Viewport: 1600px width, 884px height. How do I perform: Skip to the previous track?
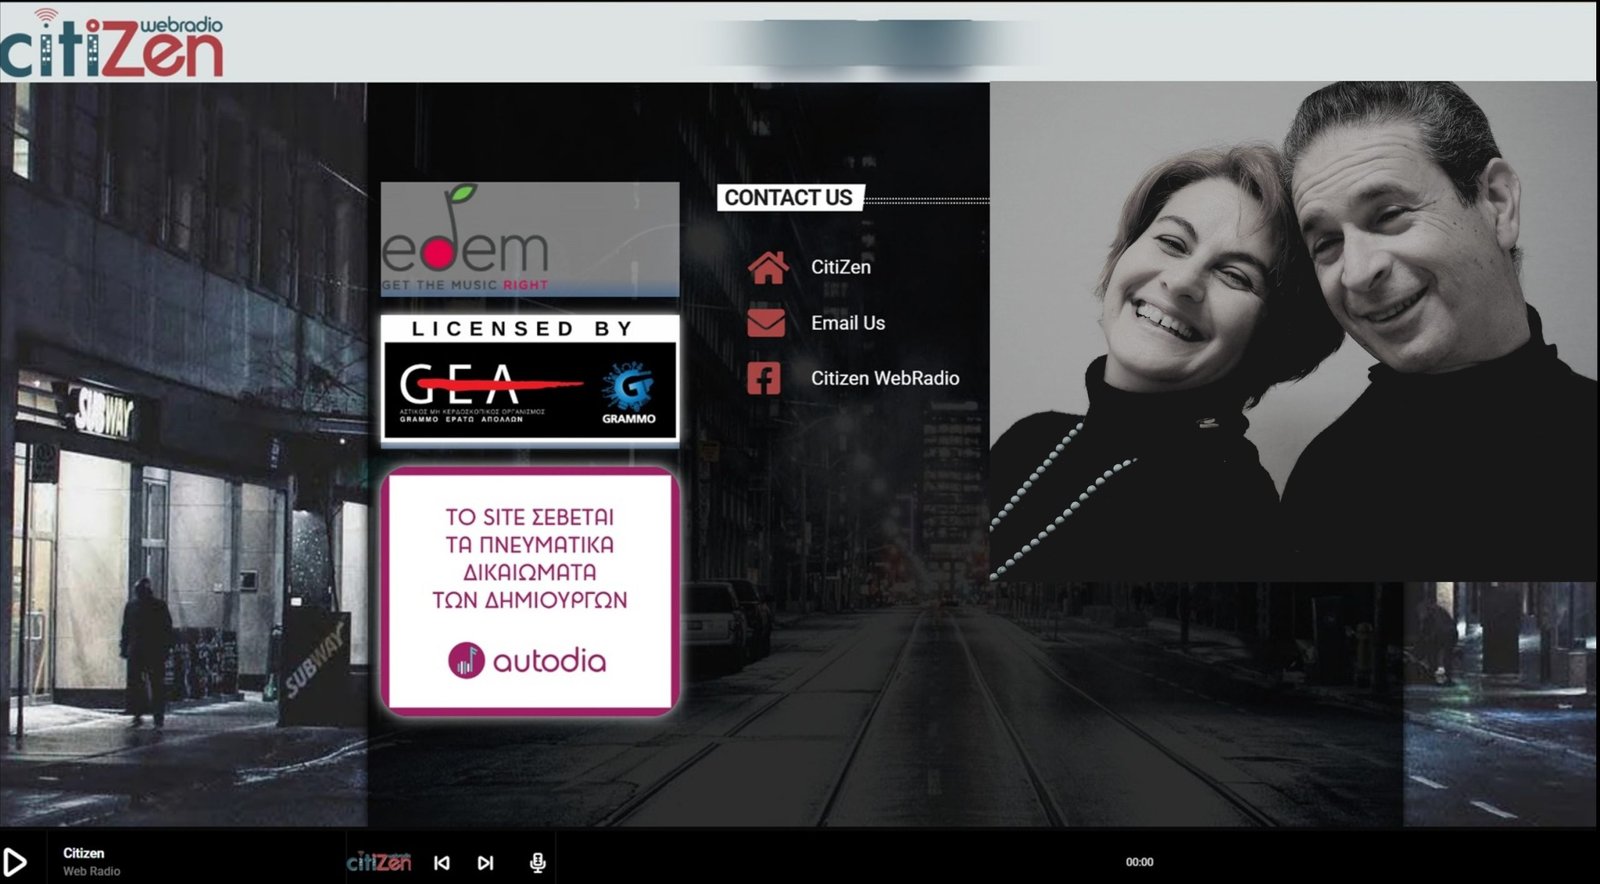(x=441, y=862)
